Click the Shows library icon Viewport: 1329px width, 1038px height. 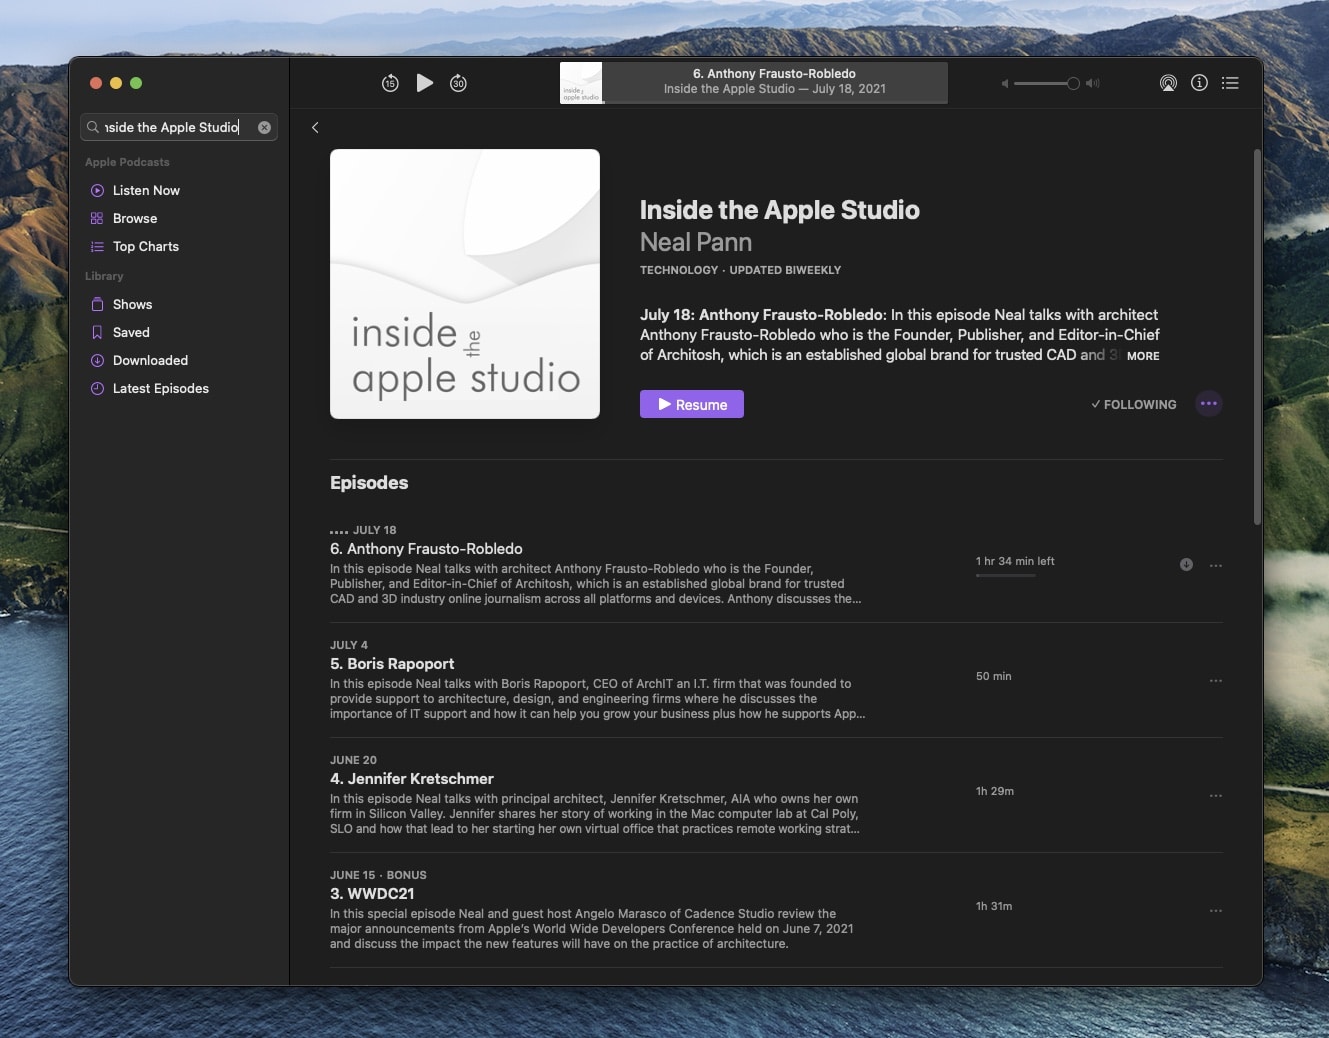97,304
